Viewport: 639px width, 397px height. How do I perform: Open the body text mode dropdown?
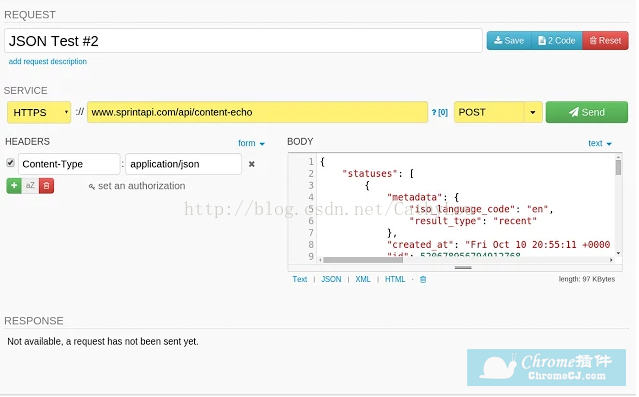(x=600, y=143)
